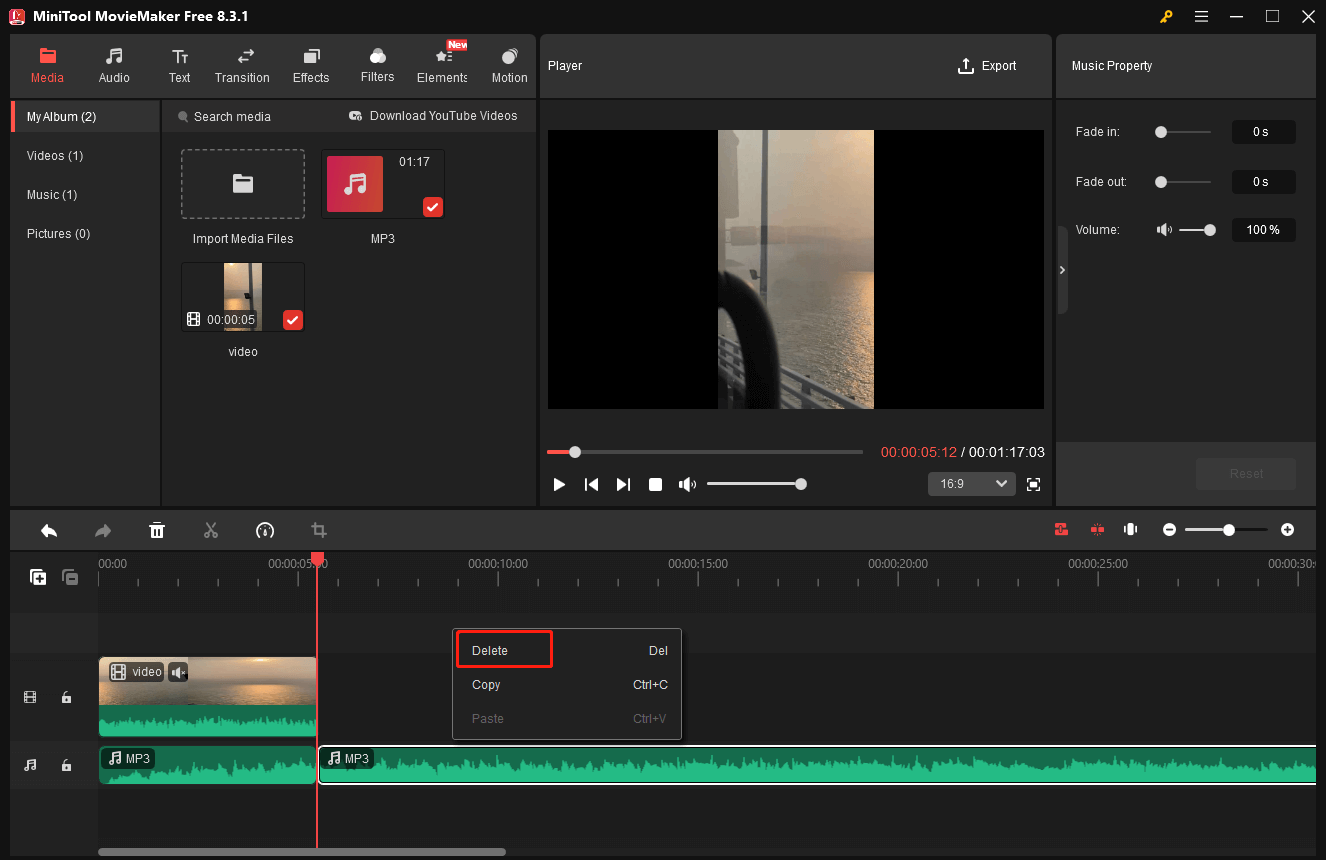Uncheck the MP3 file in My Album

tap(432, 207)
